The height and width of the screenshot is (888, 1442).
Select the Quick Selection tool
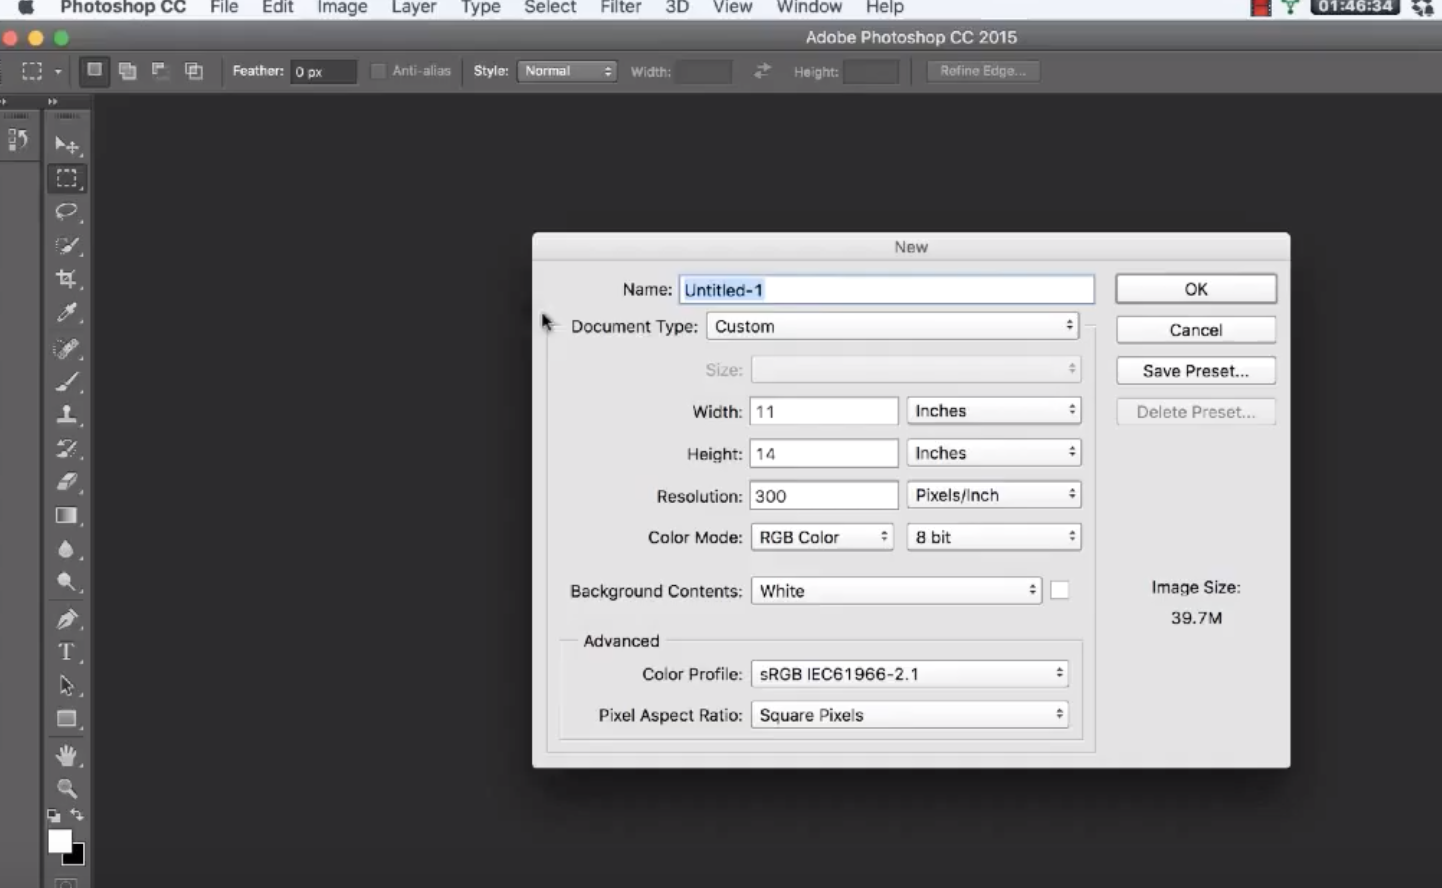(x=67, y=246)
